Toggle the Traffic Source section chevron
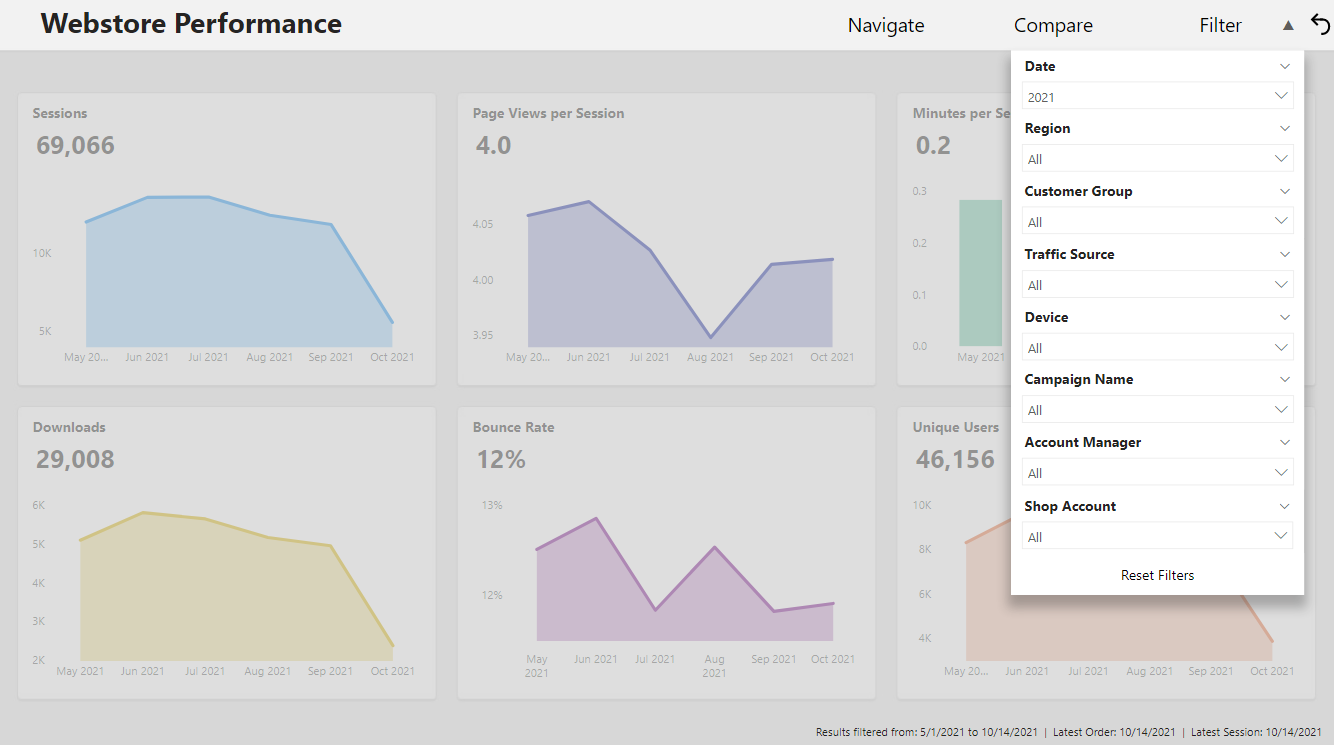The image size is (1334, 745). [1285, 254]
